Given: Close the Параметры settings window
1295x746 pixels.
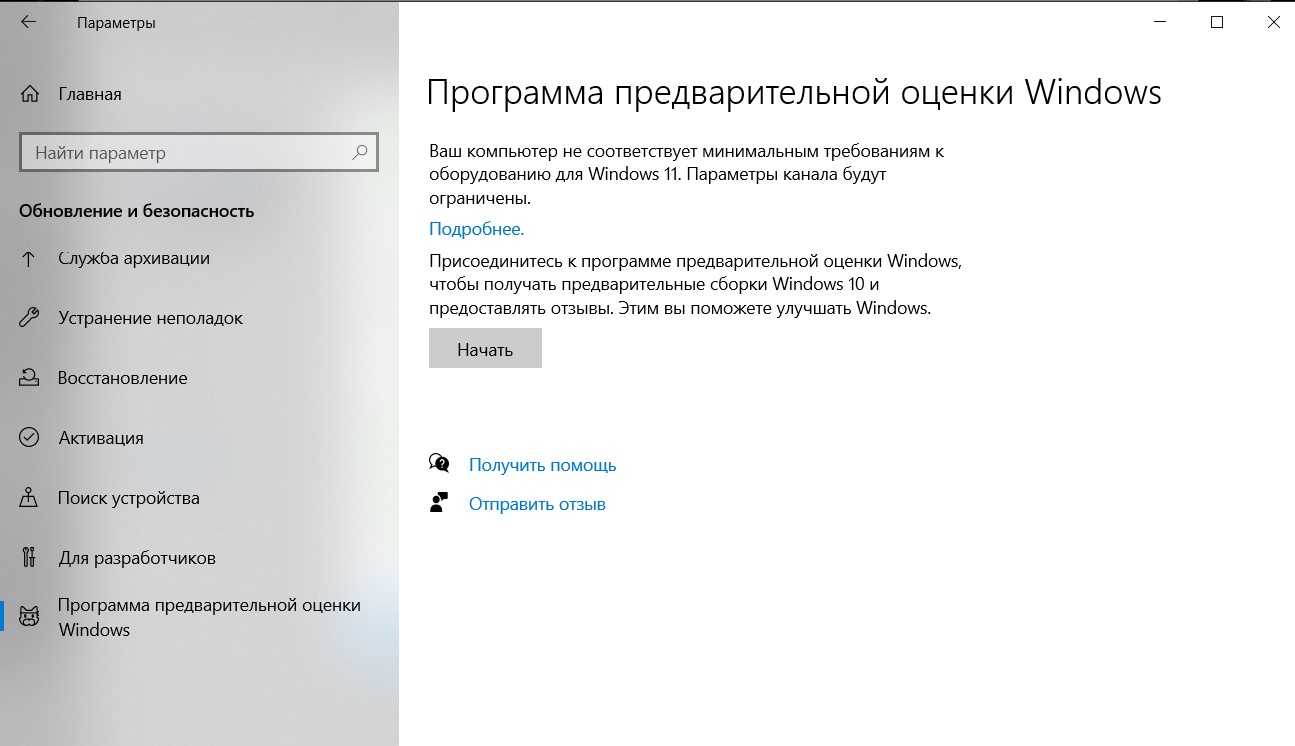Looking at the screenshot, I should (x=1273, y=22).
